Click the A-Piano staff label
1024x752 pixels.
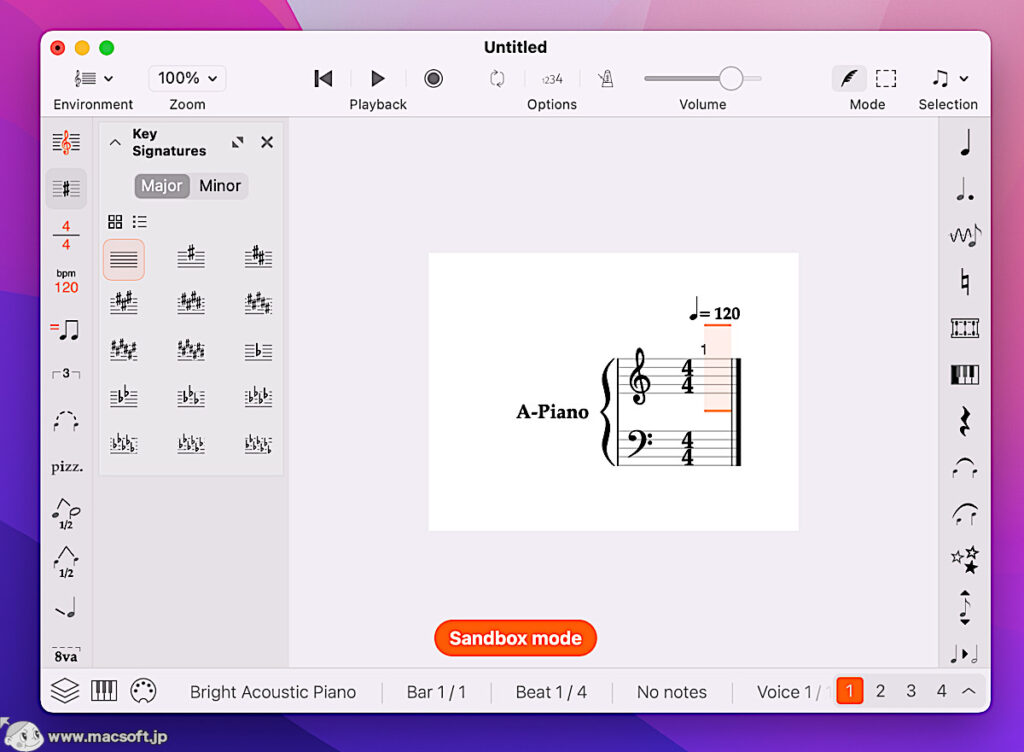pos(552,412)
